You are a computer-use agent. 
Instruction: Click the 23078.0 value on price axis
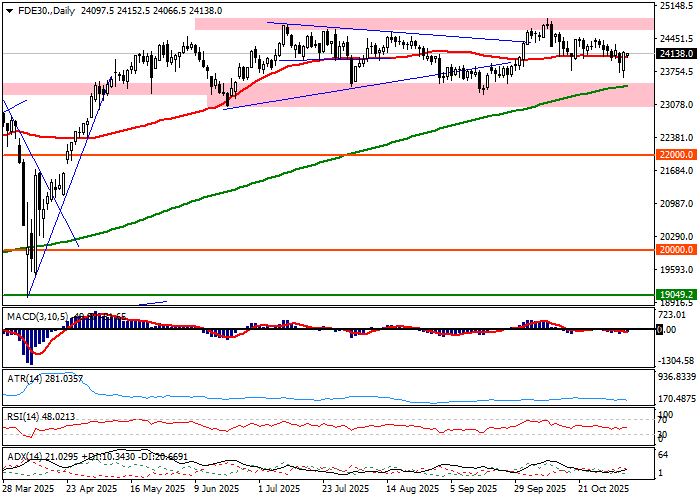(677, 104)
